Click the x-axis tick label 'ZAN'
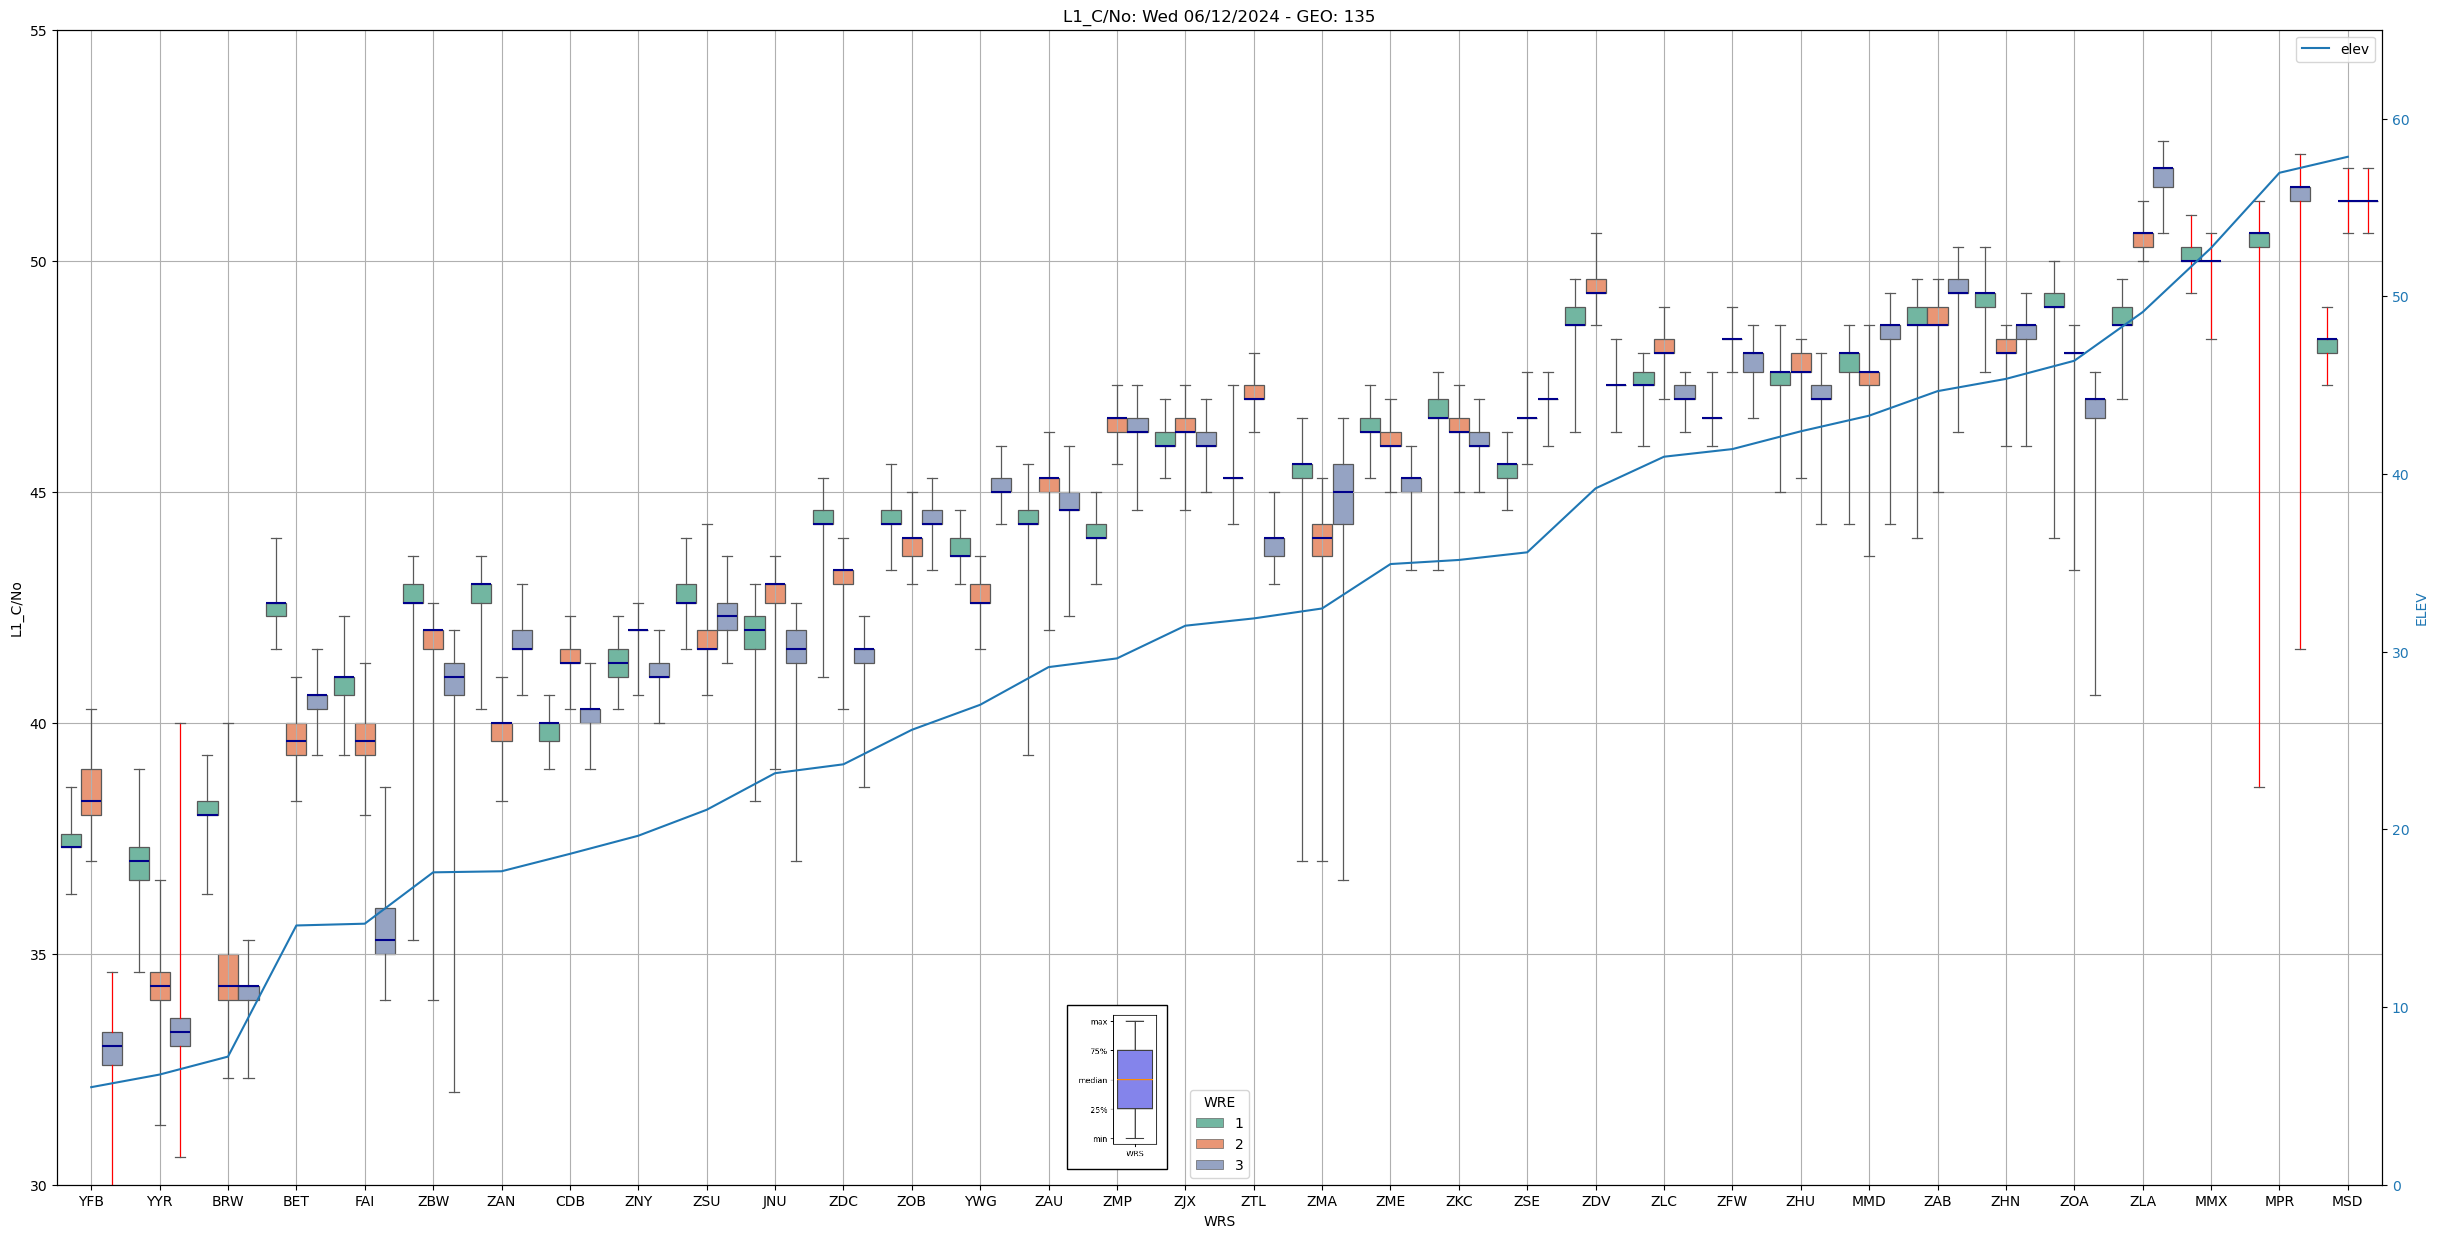Image resolution: width=2439 pixels, height=1238 pixels. tap(501, 1201)
